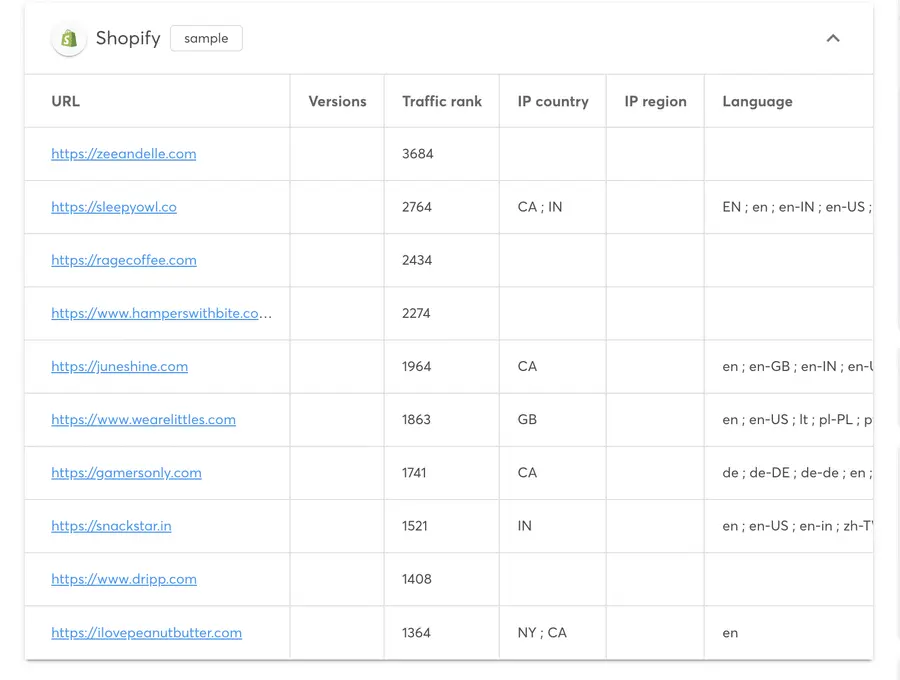Viewport: 900px width, 680px height.
Task: Select the Language column header
Action: pyautogui.click(x=757, y=101)
